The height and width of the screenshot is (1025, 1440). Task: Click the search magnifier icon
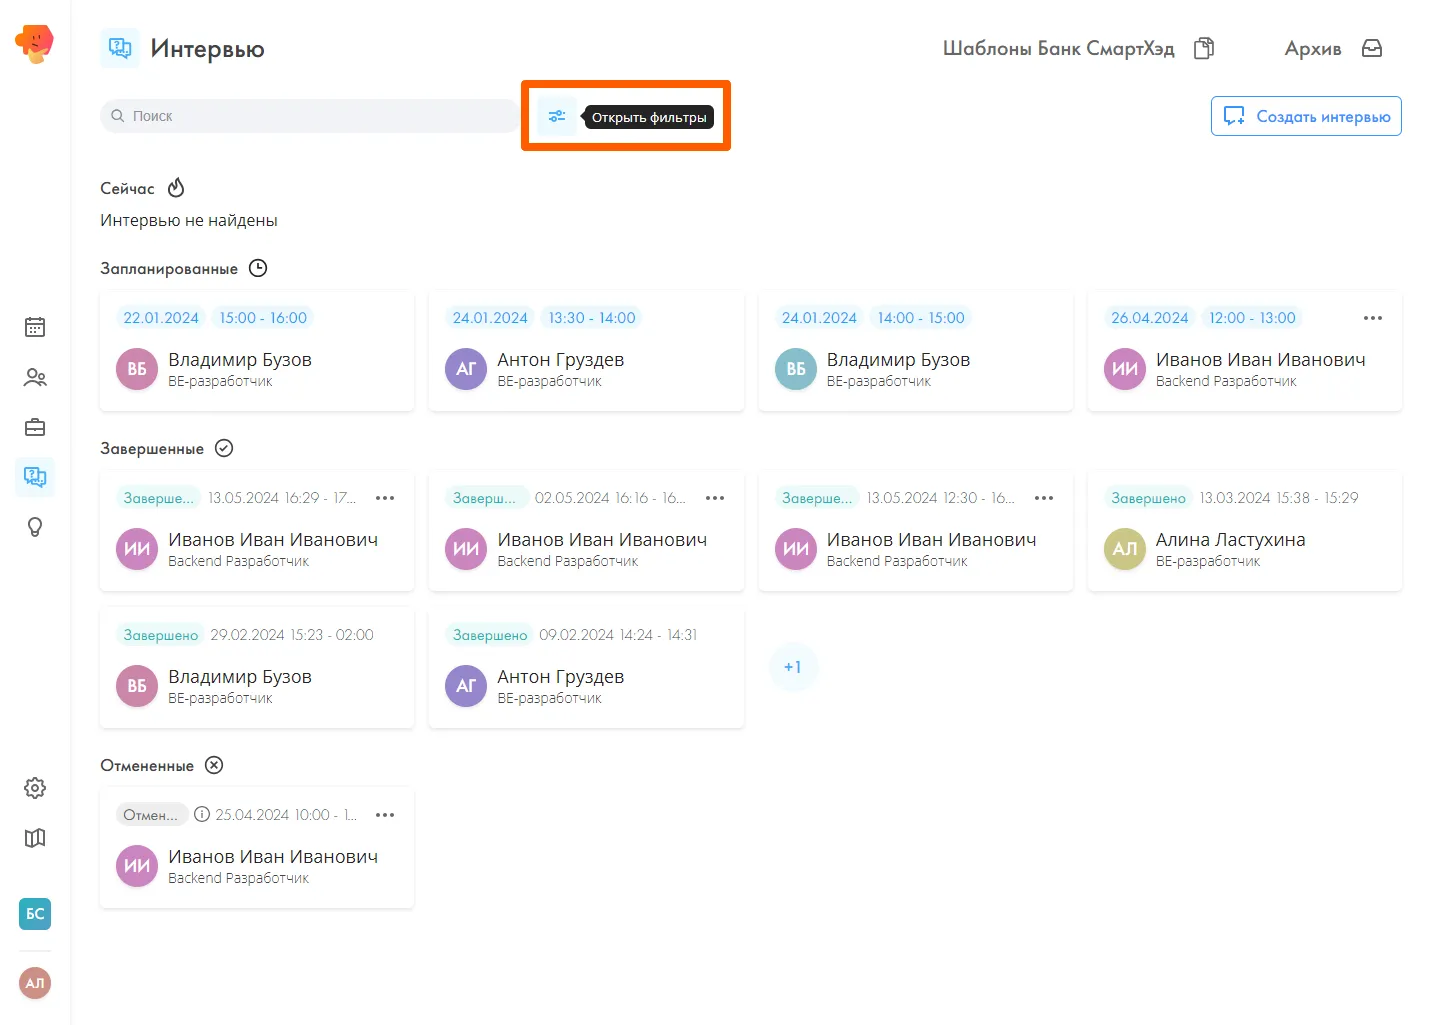click(x=118, y=116)
